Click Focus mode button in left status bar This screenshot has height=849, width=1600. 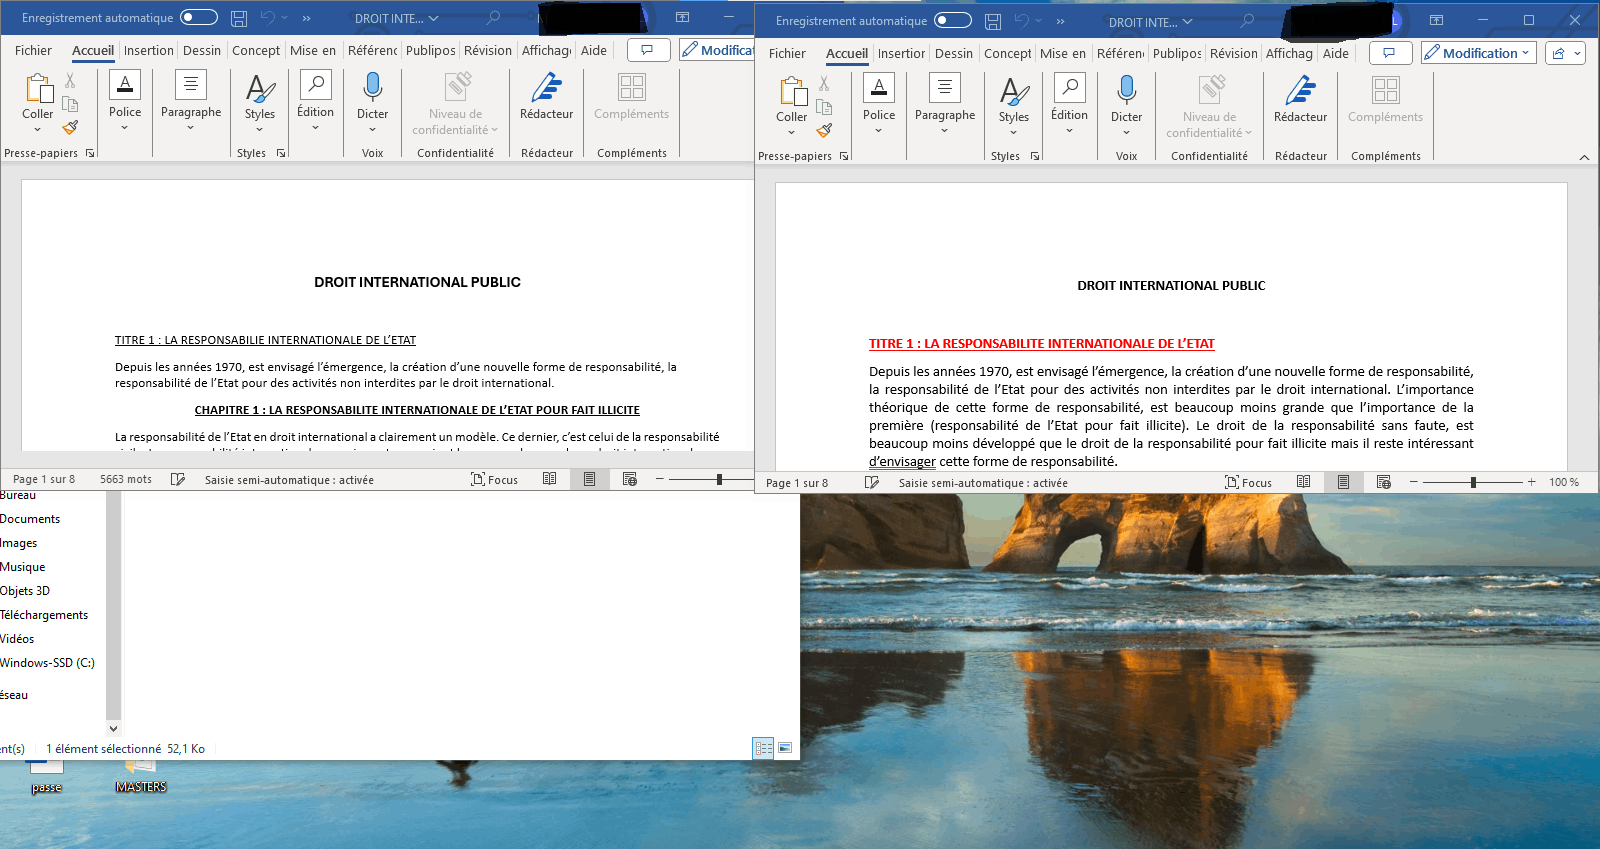click(495, 479)
